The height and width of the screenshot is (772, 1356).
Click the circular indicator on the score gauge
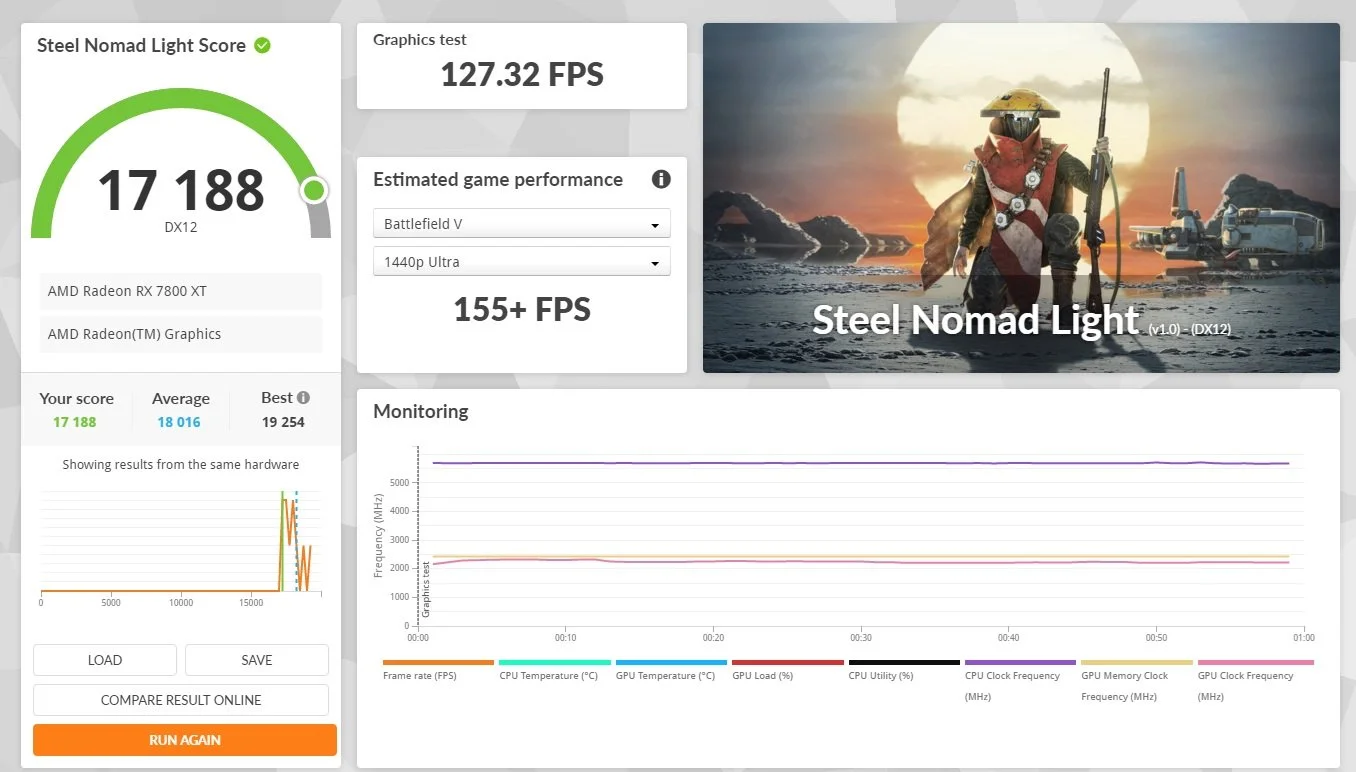[314, 190]
